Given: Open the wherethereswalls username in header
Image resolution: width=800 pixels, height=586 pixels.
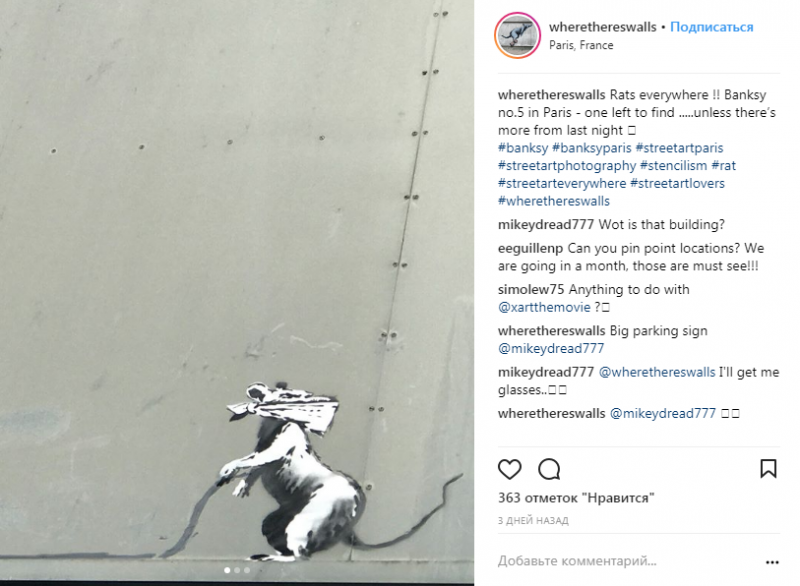Looking at the screenshot, I should [x=603, y=27].
